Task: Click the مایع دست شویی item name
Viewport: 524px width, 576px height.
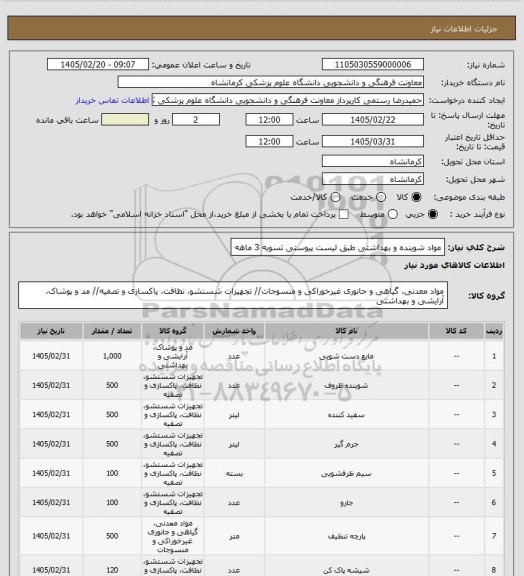Action: 346,356
